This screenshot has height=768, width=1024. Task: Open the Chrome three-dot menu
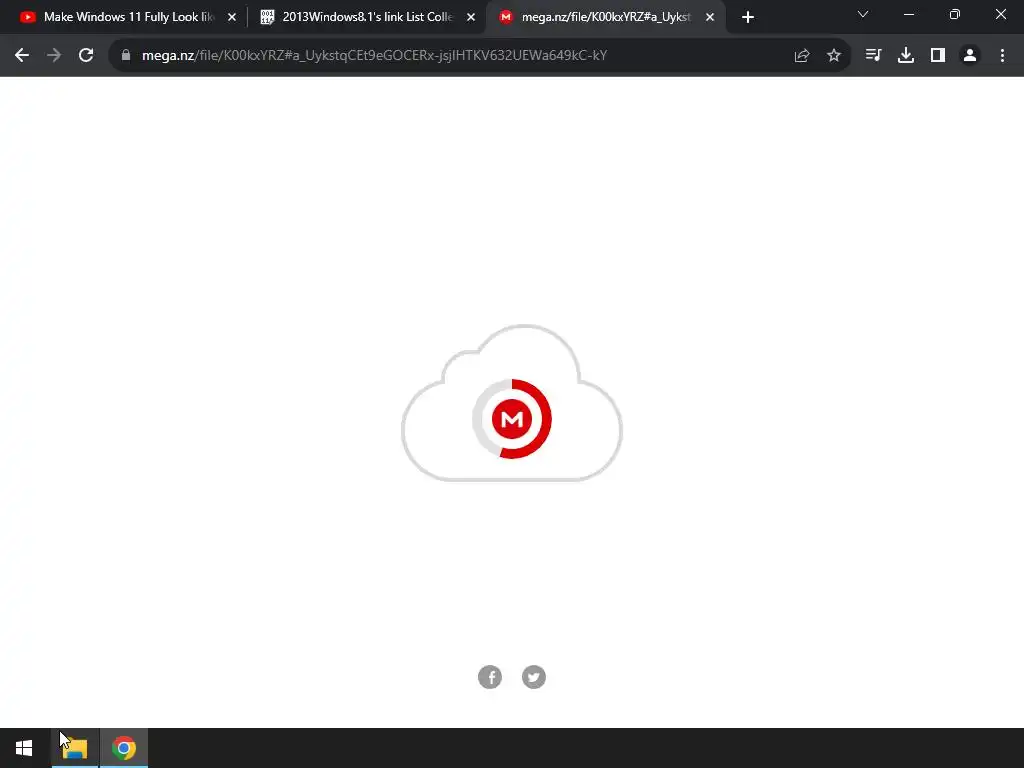(1002, 56)
